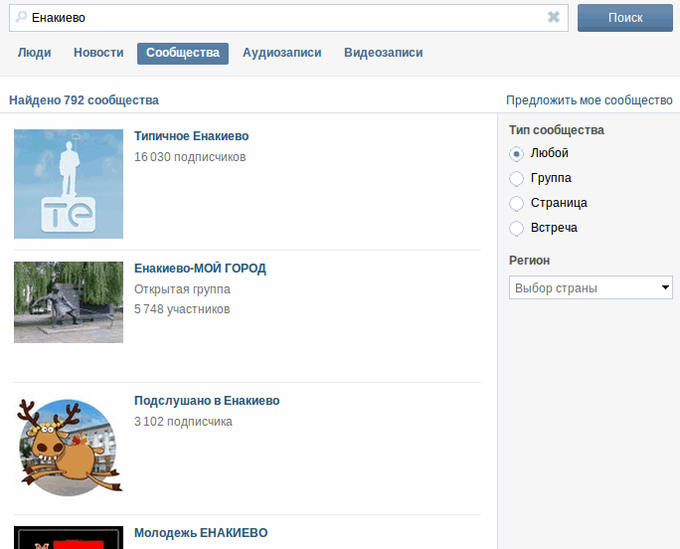Screen dimensions: 680x549
Task: Click the Молодежь ЕНАКИЕВО black avatar
Action: point(69,538)
